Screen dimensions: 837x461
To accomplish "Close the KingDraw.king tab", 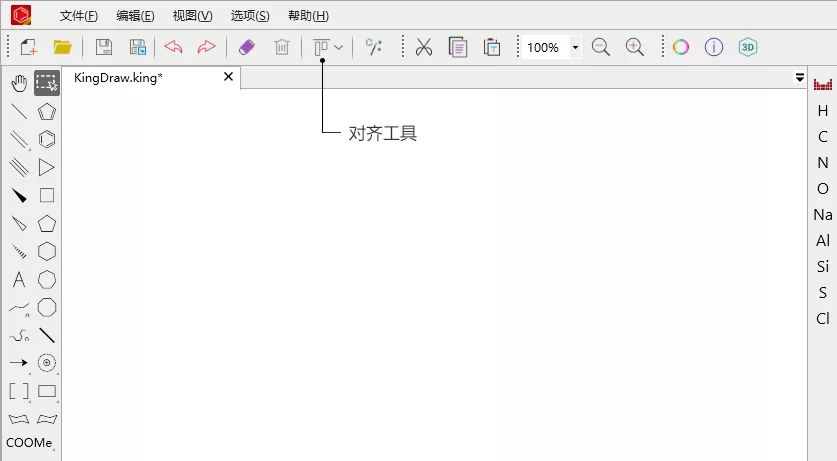I will tap(228, 77).
